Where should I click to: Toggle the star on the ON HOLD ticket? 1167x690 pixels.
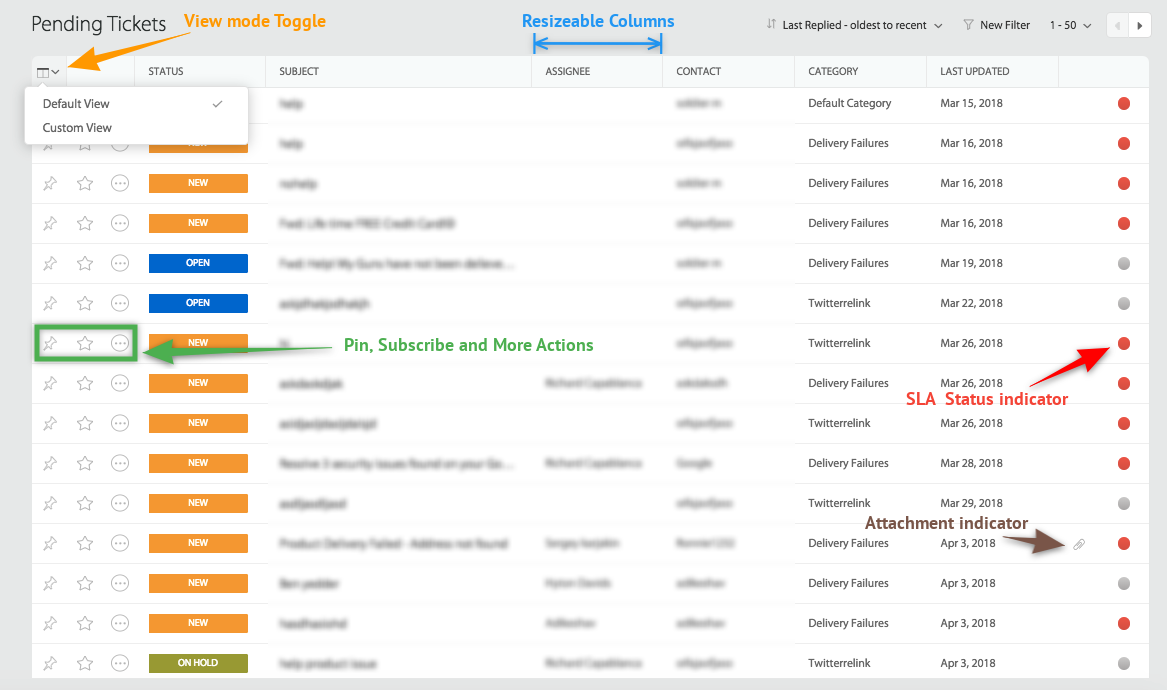pyautogui.click(x=84, y=663)
